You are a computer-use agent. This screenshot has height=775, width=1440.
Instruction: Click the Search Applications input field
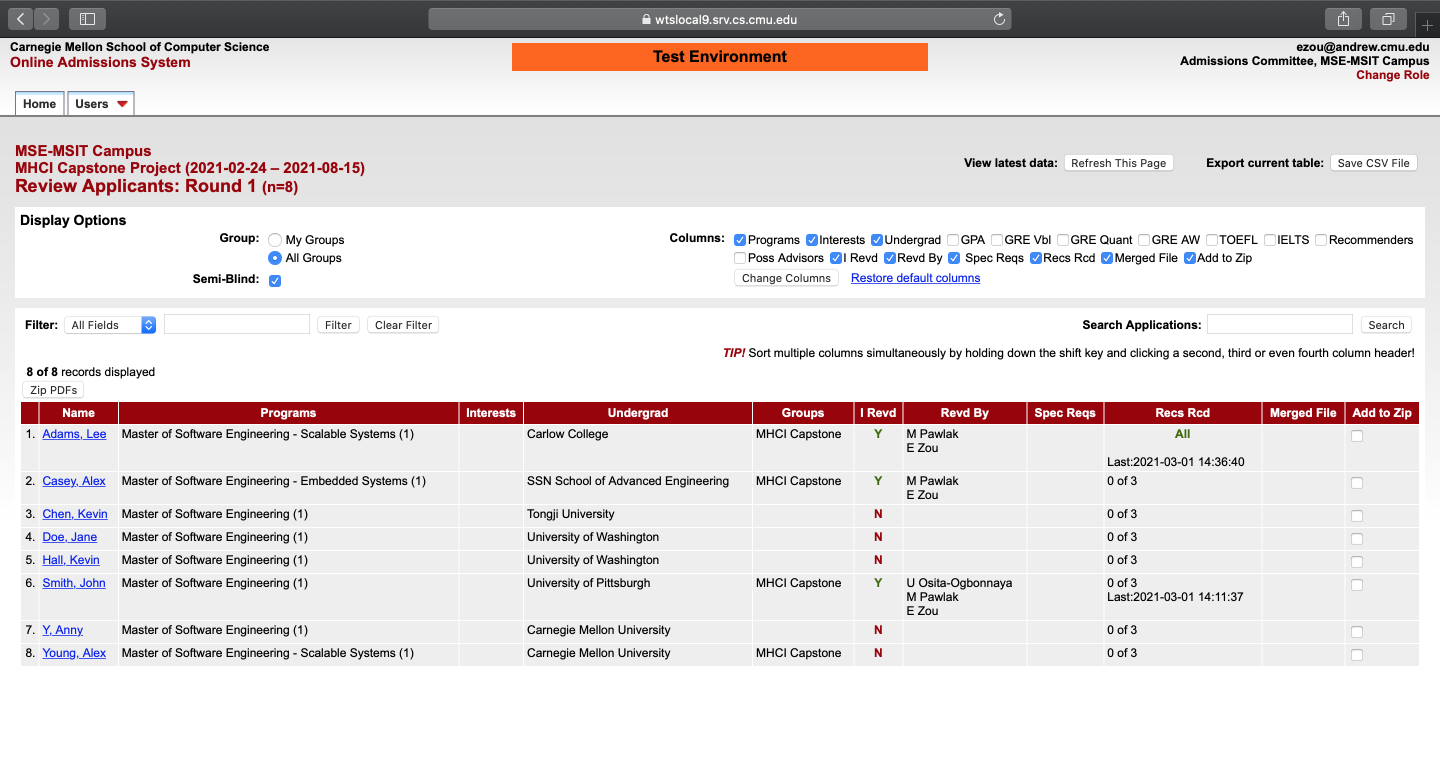(1280, 324)
